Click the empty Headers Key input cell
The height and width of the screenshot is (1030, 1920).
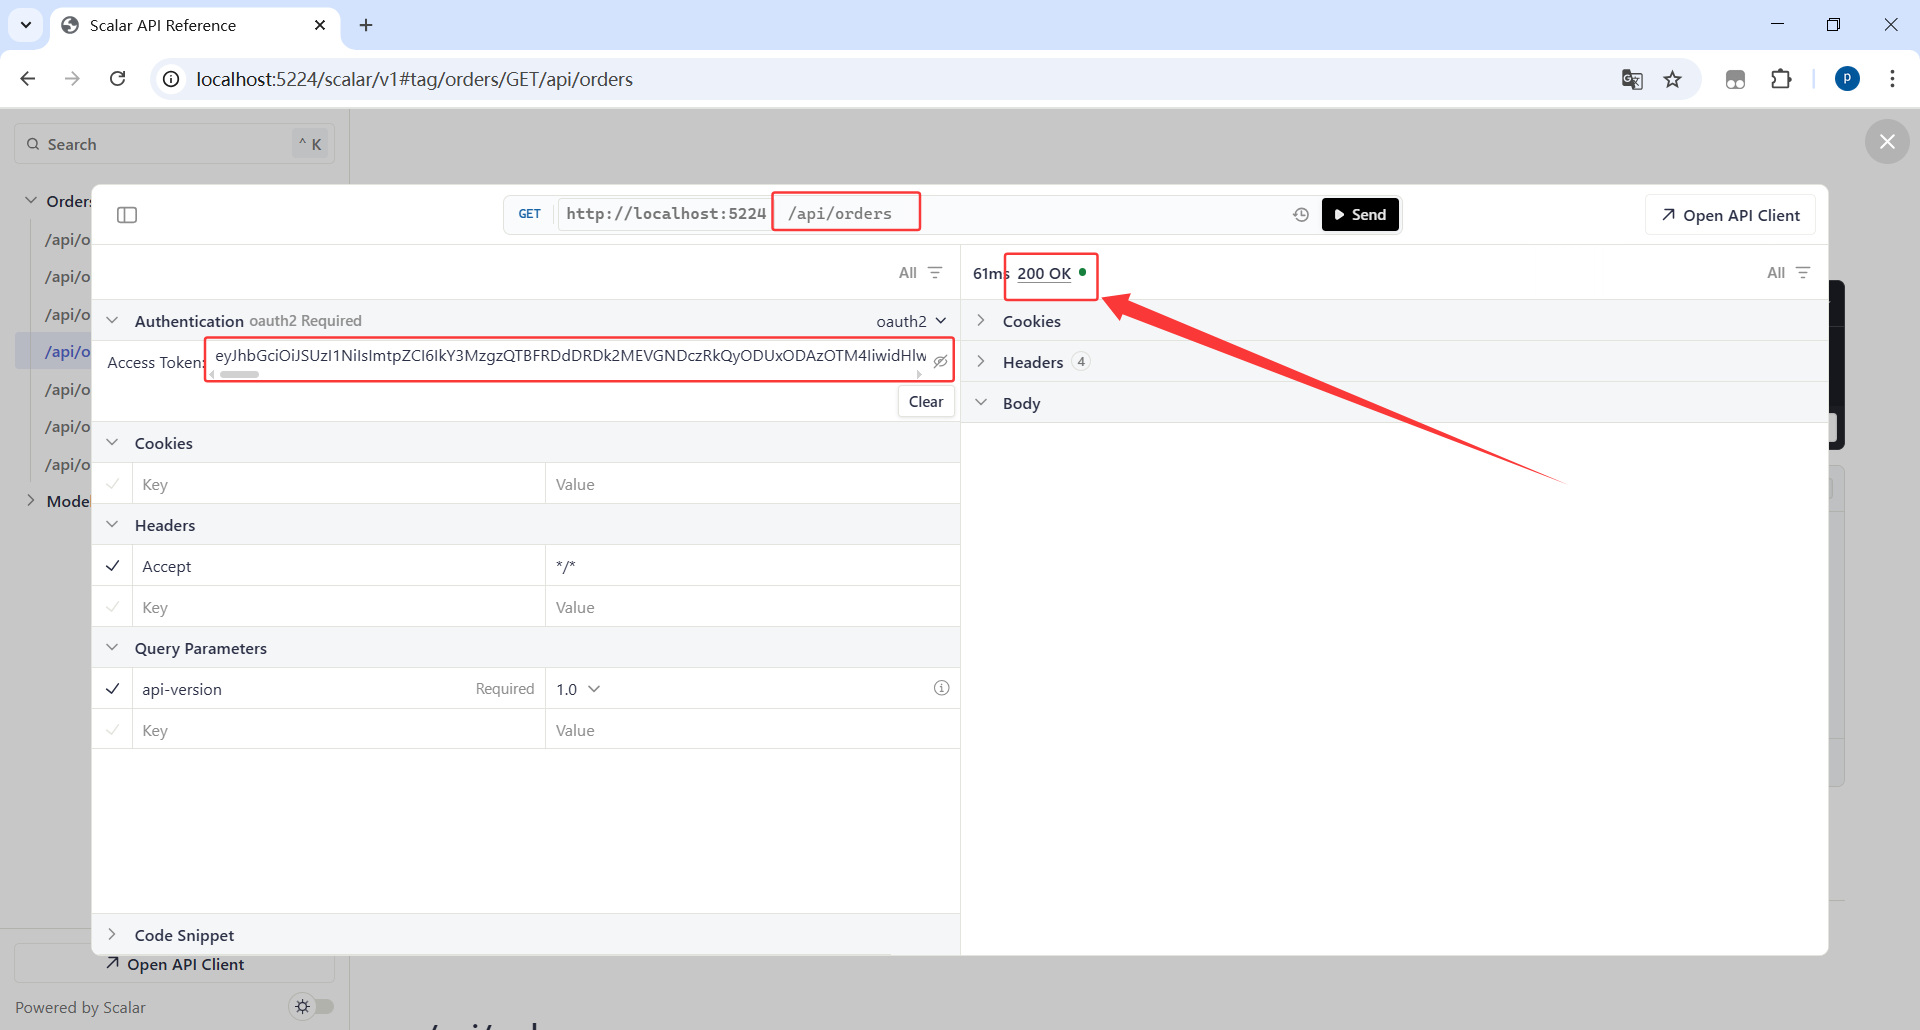point(339,607)
